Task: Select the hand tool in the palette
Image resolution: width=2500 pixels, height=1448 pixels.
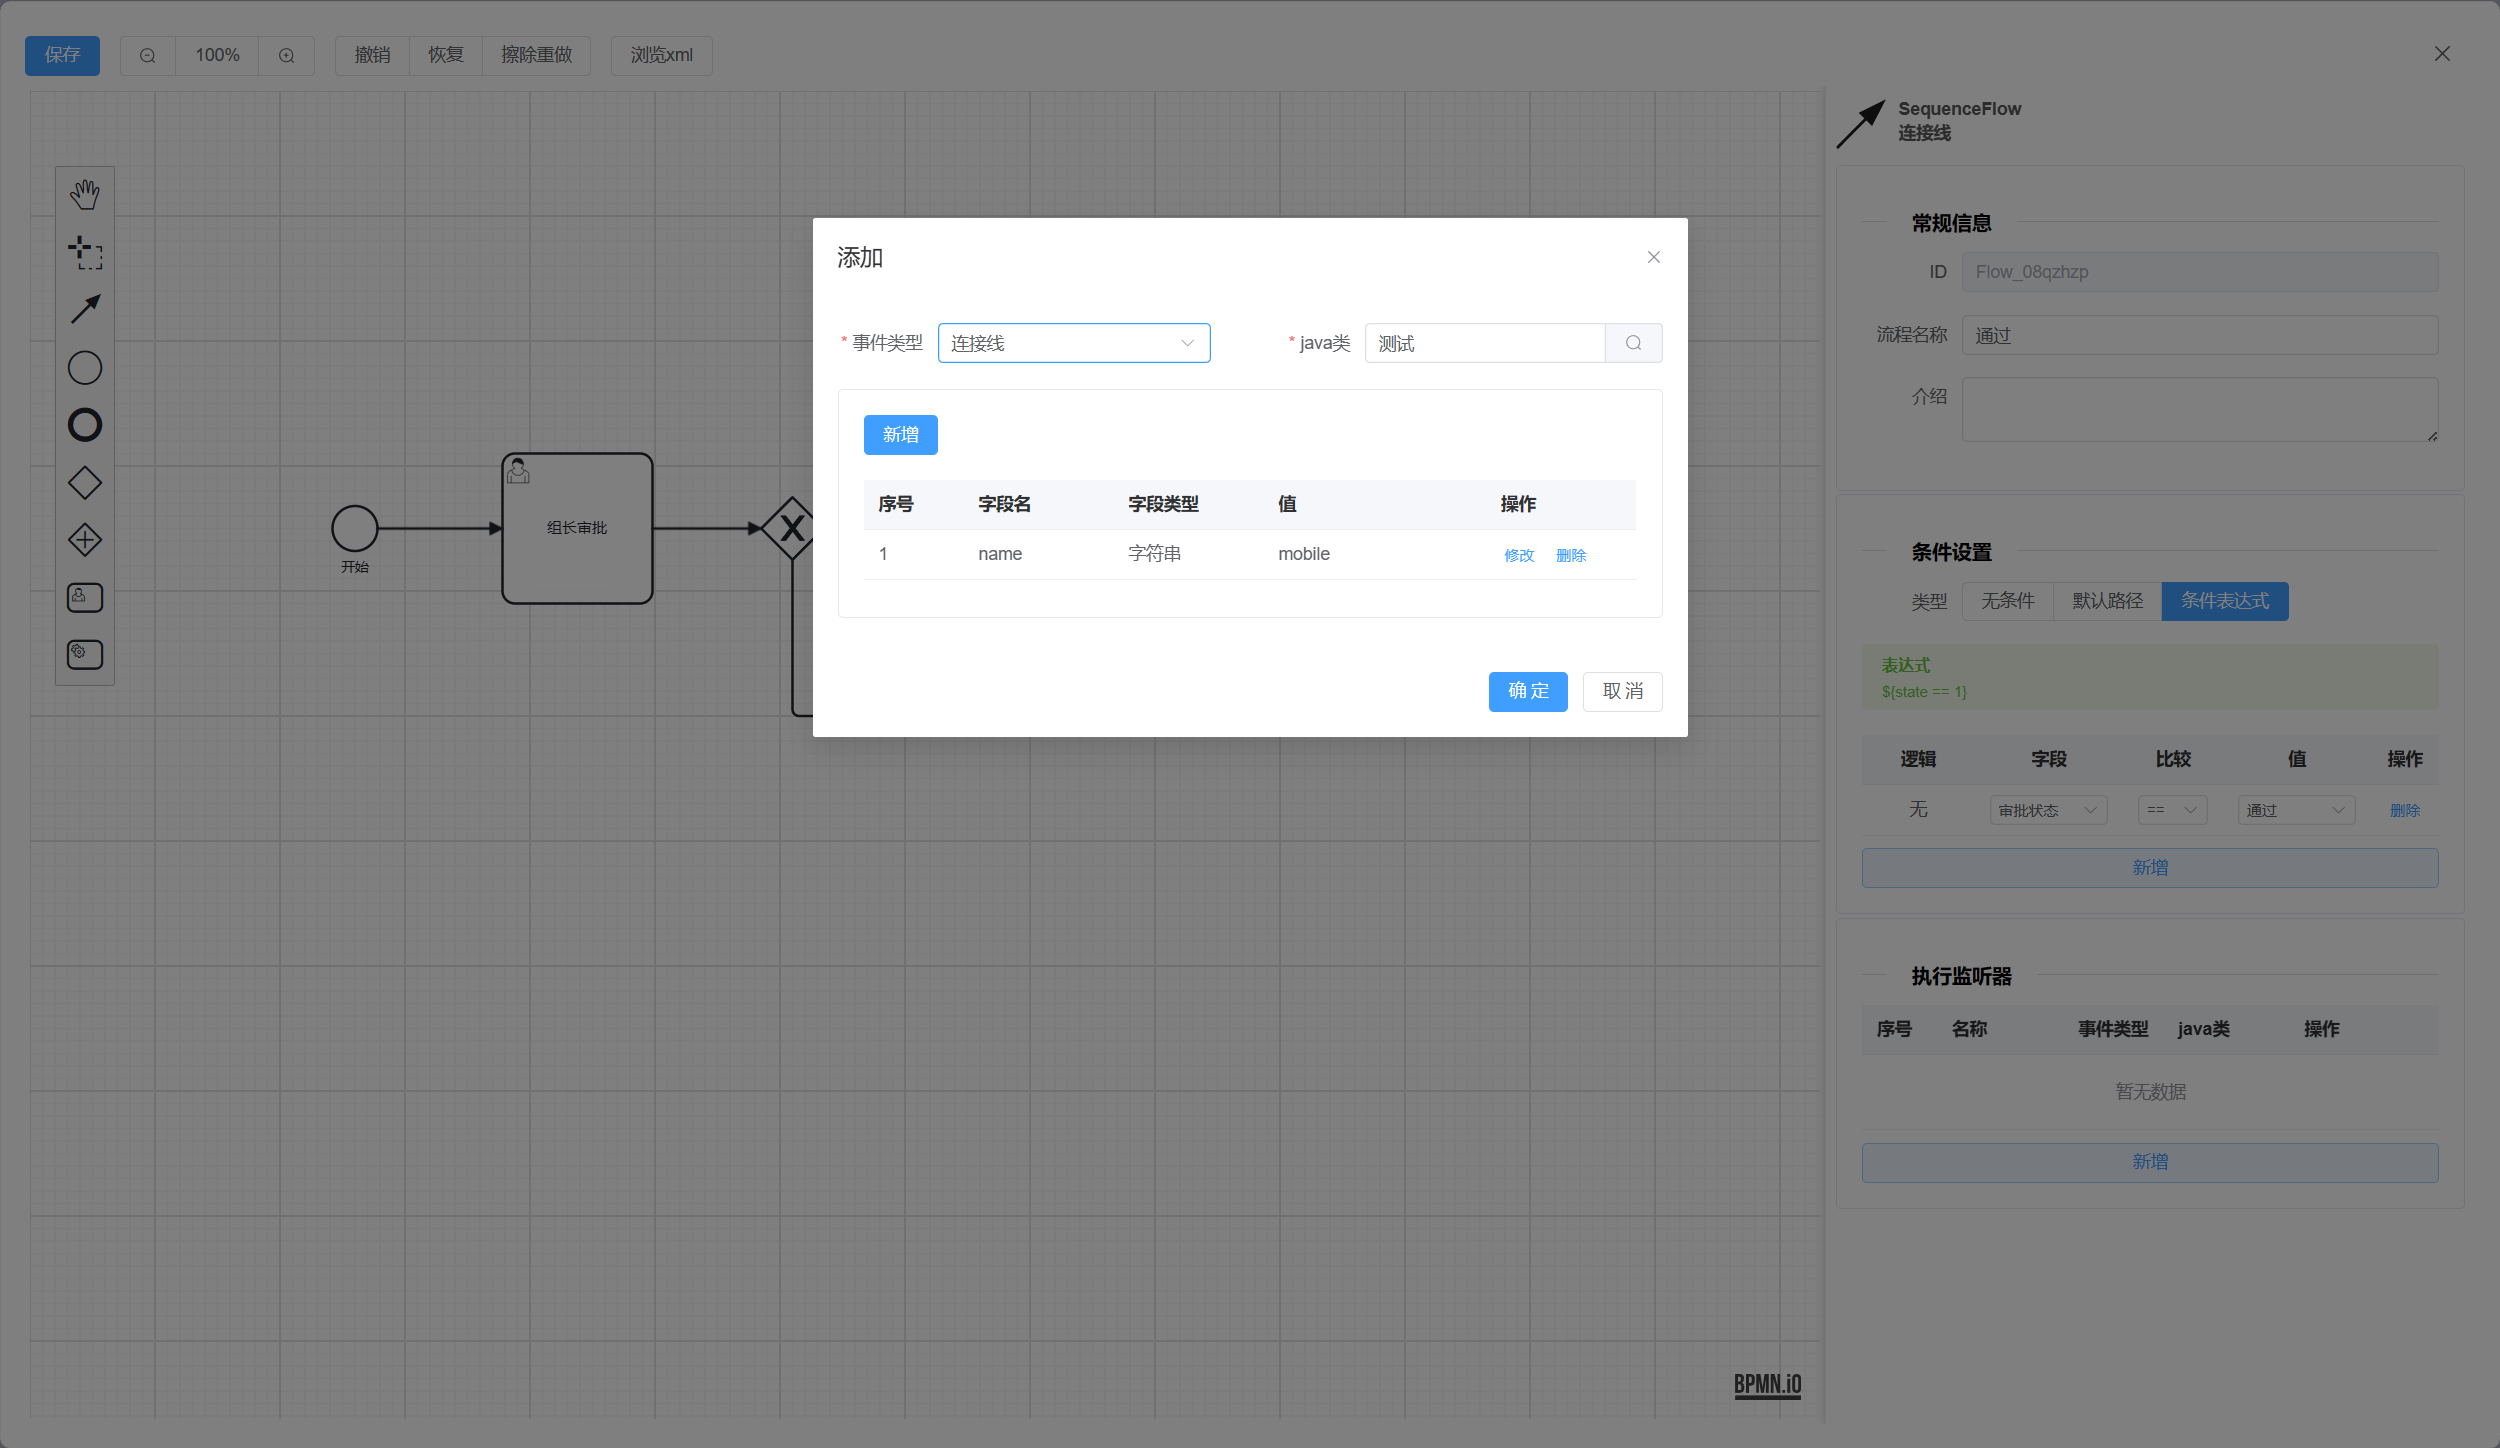Action: [85, 194]
